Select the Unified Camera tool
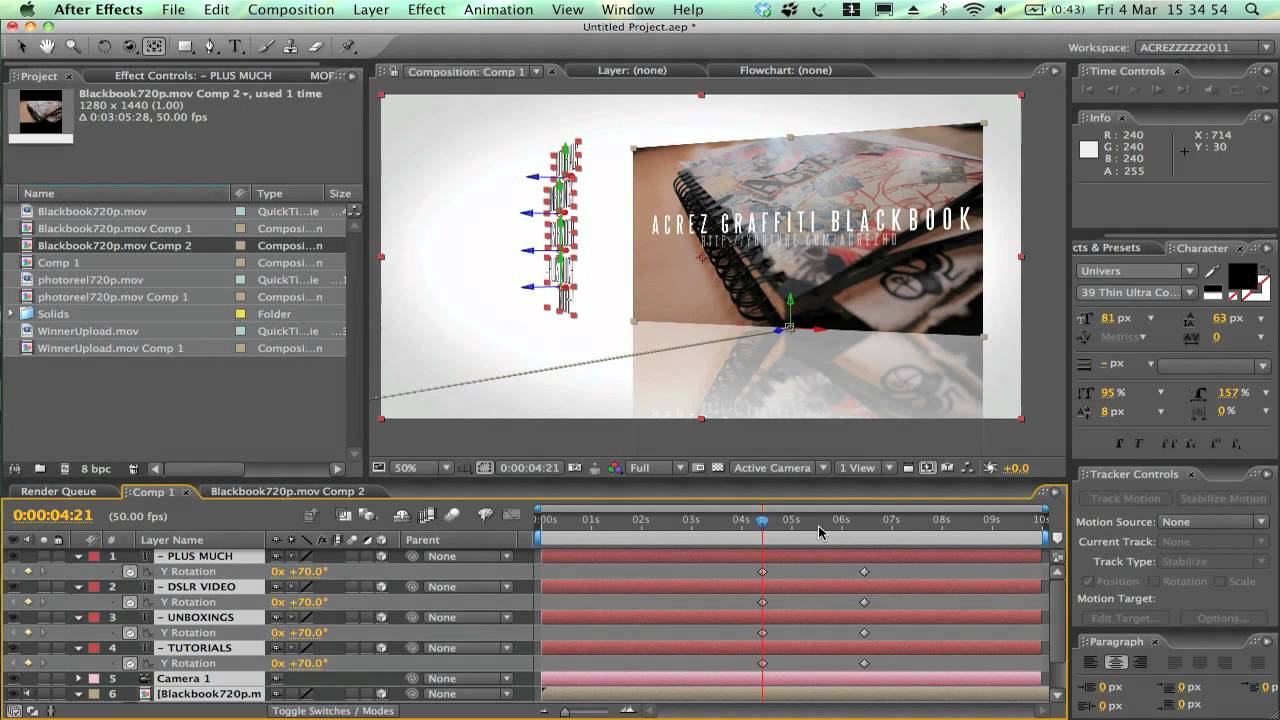Viewport: 1280px width, 720px height. (x=129, y=46)
